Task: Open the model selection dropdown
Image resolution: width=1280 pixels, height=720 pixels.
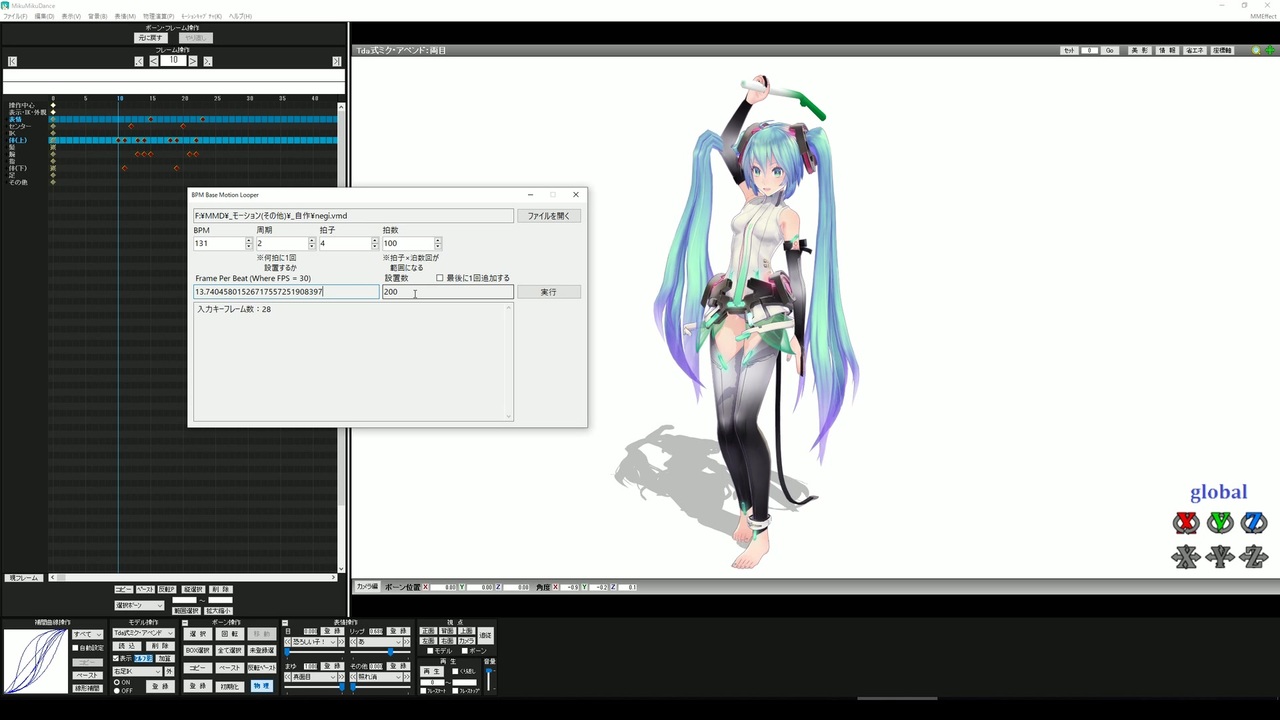Action: [x=143, y=633]
